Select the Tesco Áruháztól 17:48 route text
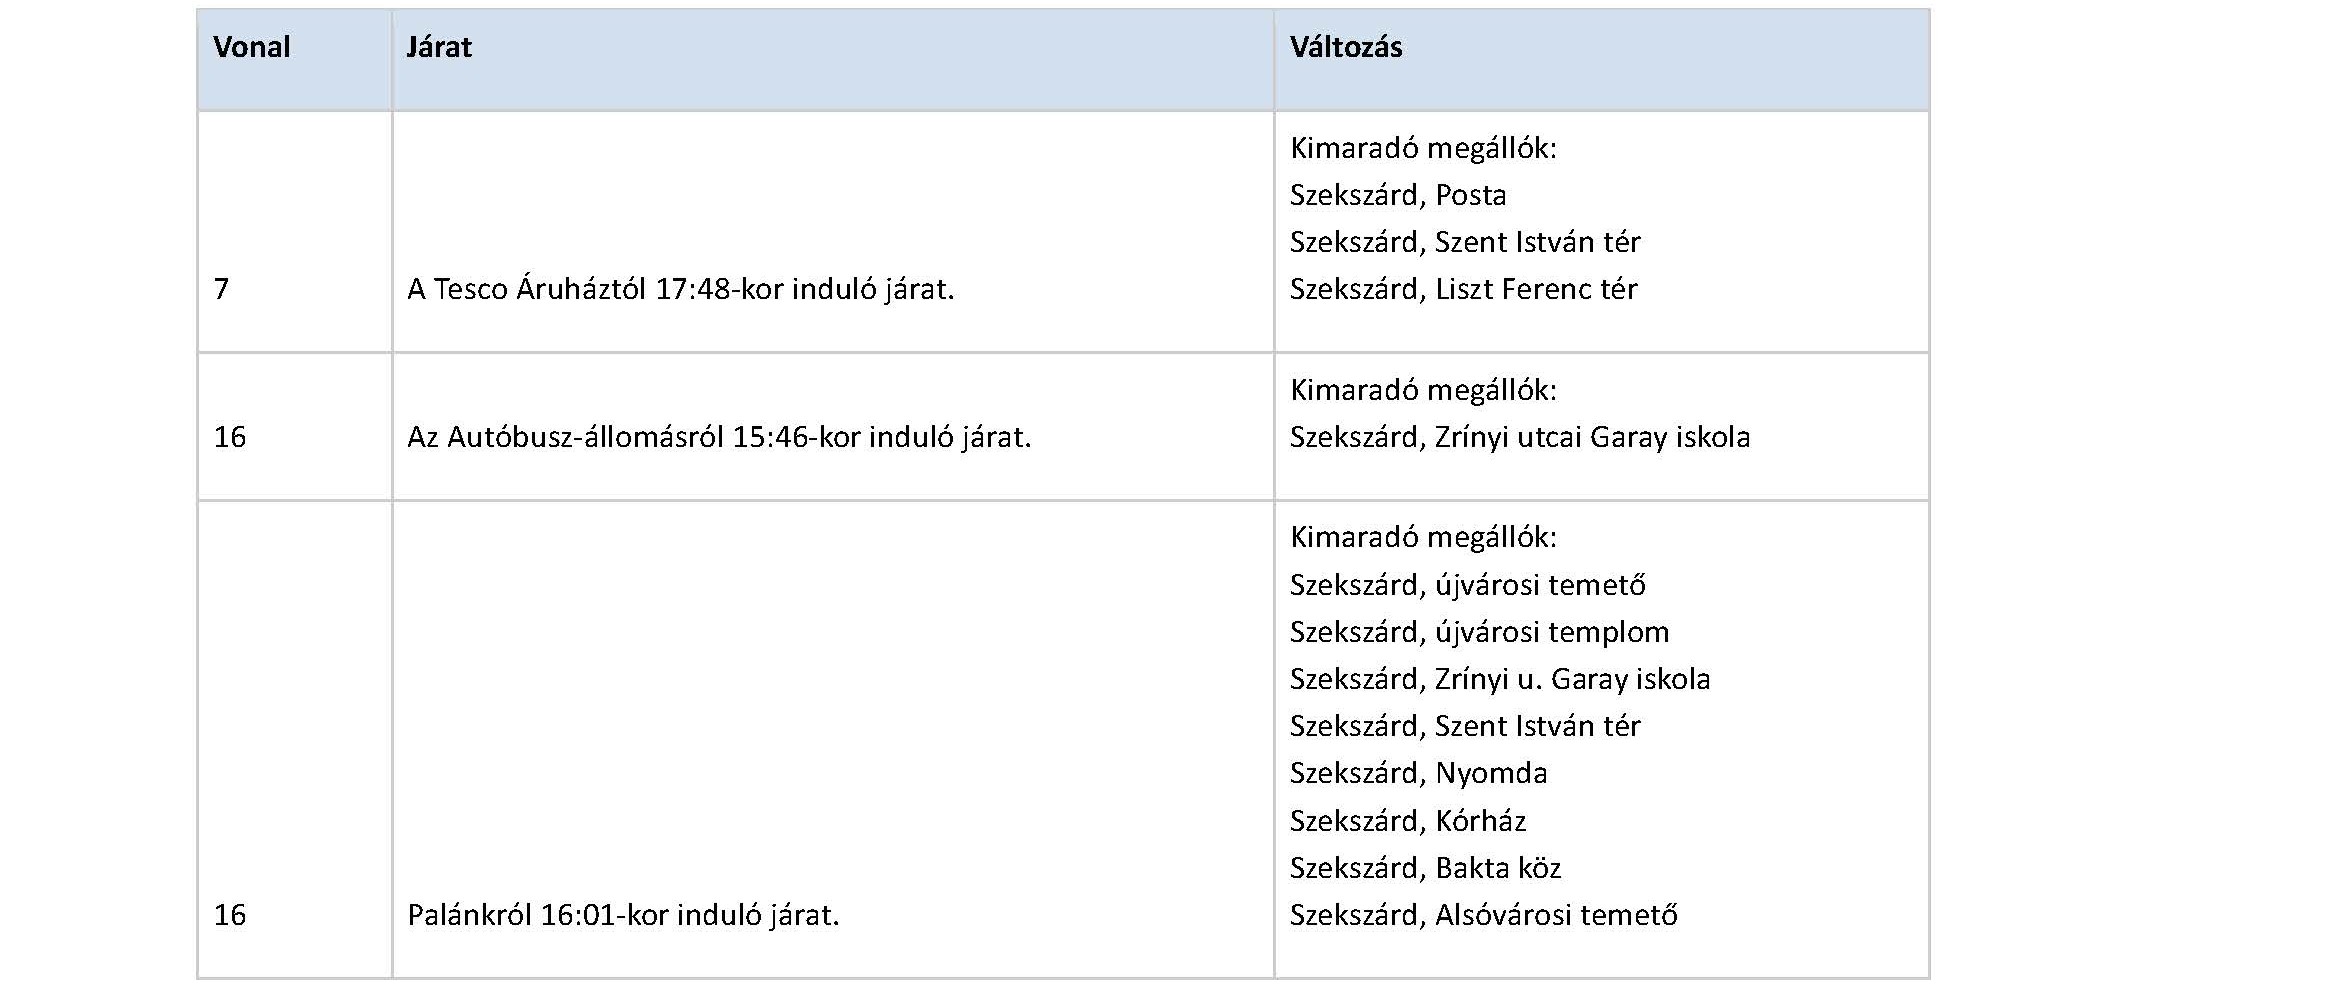The height and width of the screenshot is (993, 2339). pos(681,289)
